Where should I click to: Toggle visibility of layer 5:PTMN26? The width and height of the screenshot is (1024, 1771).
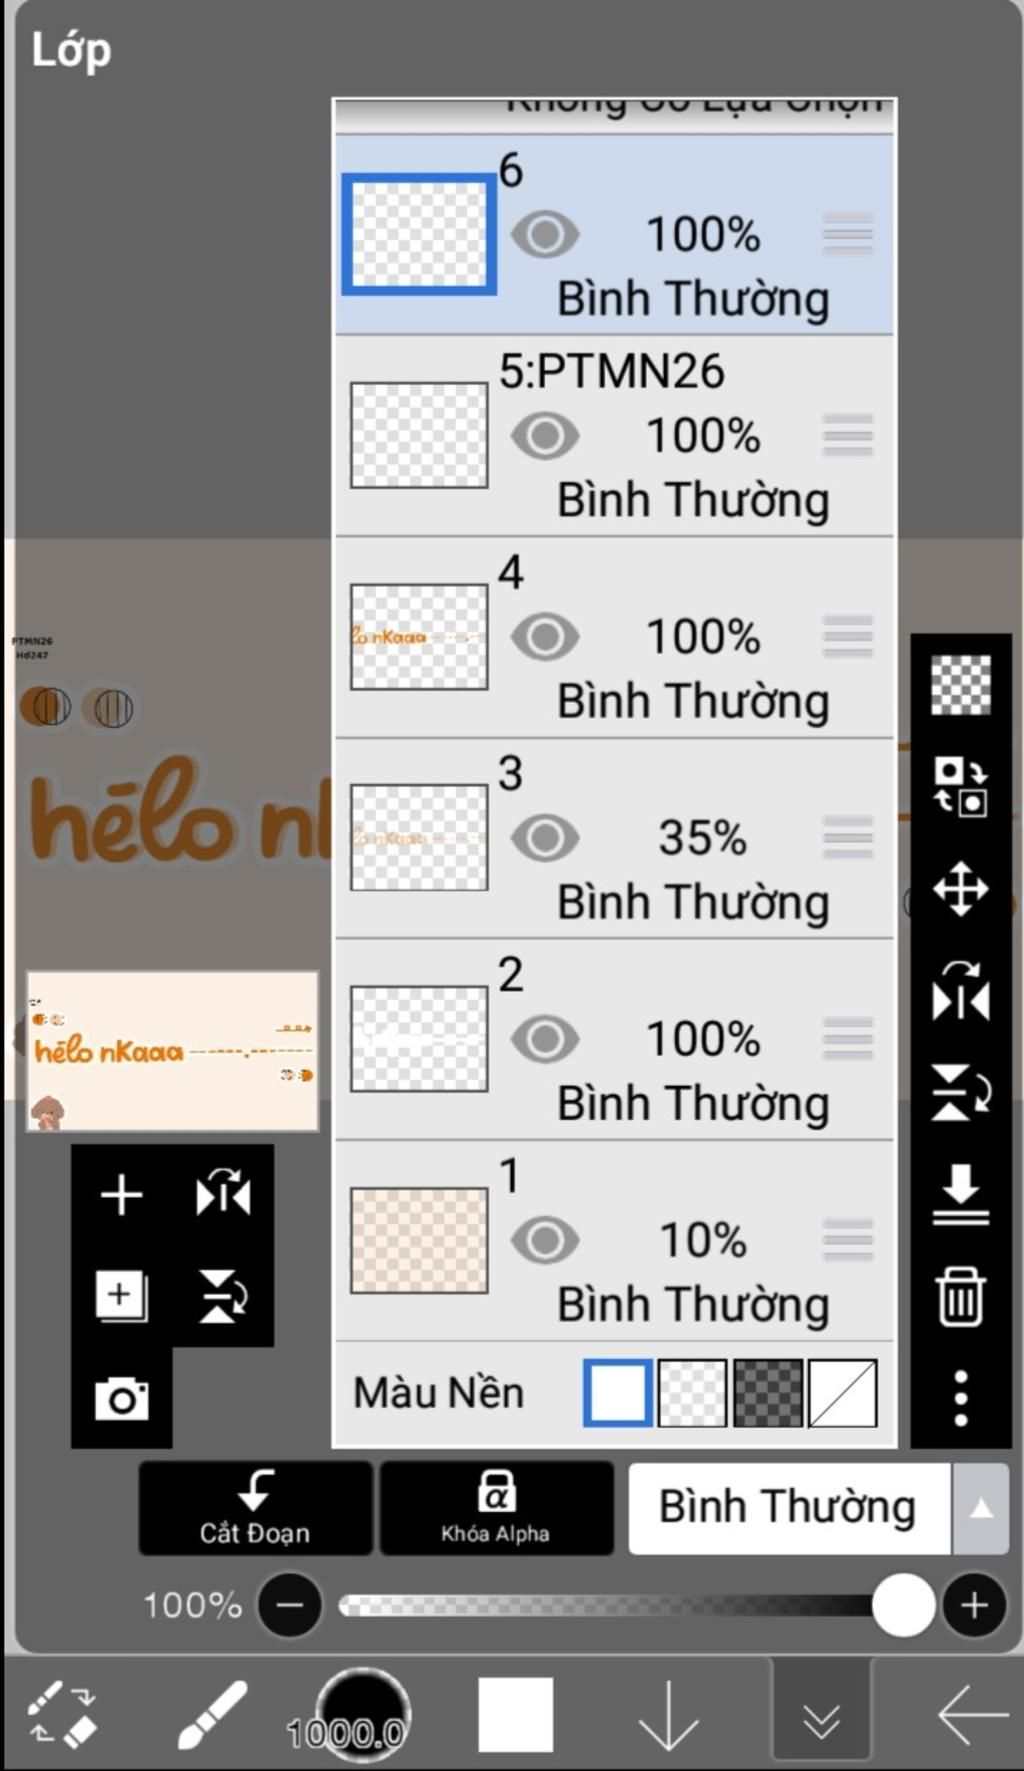pos(545,436)
